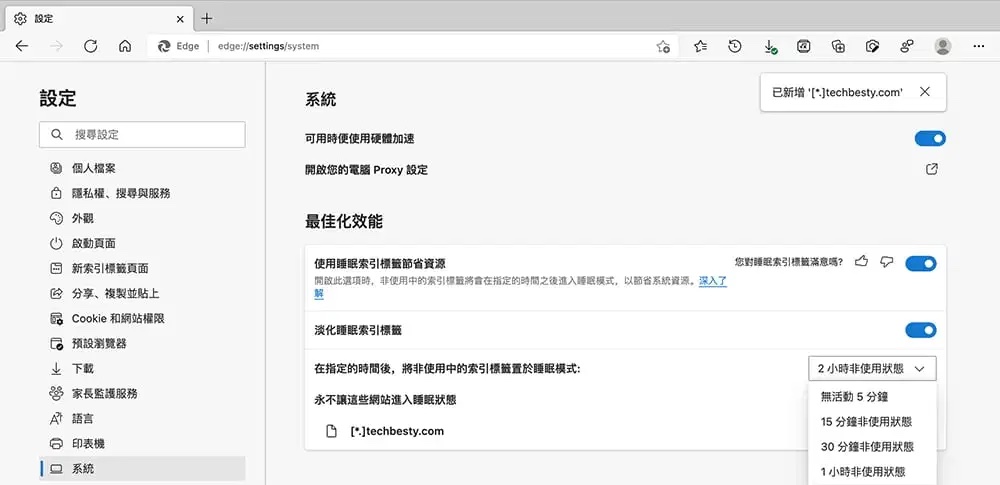Toggle 可用時便使用硬體加速 switch
The width and height of the screenshot is (1000, 485).
coord(930,138)
